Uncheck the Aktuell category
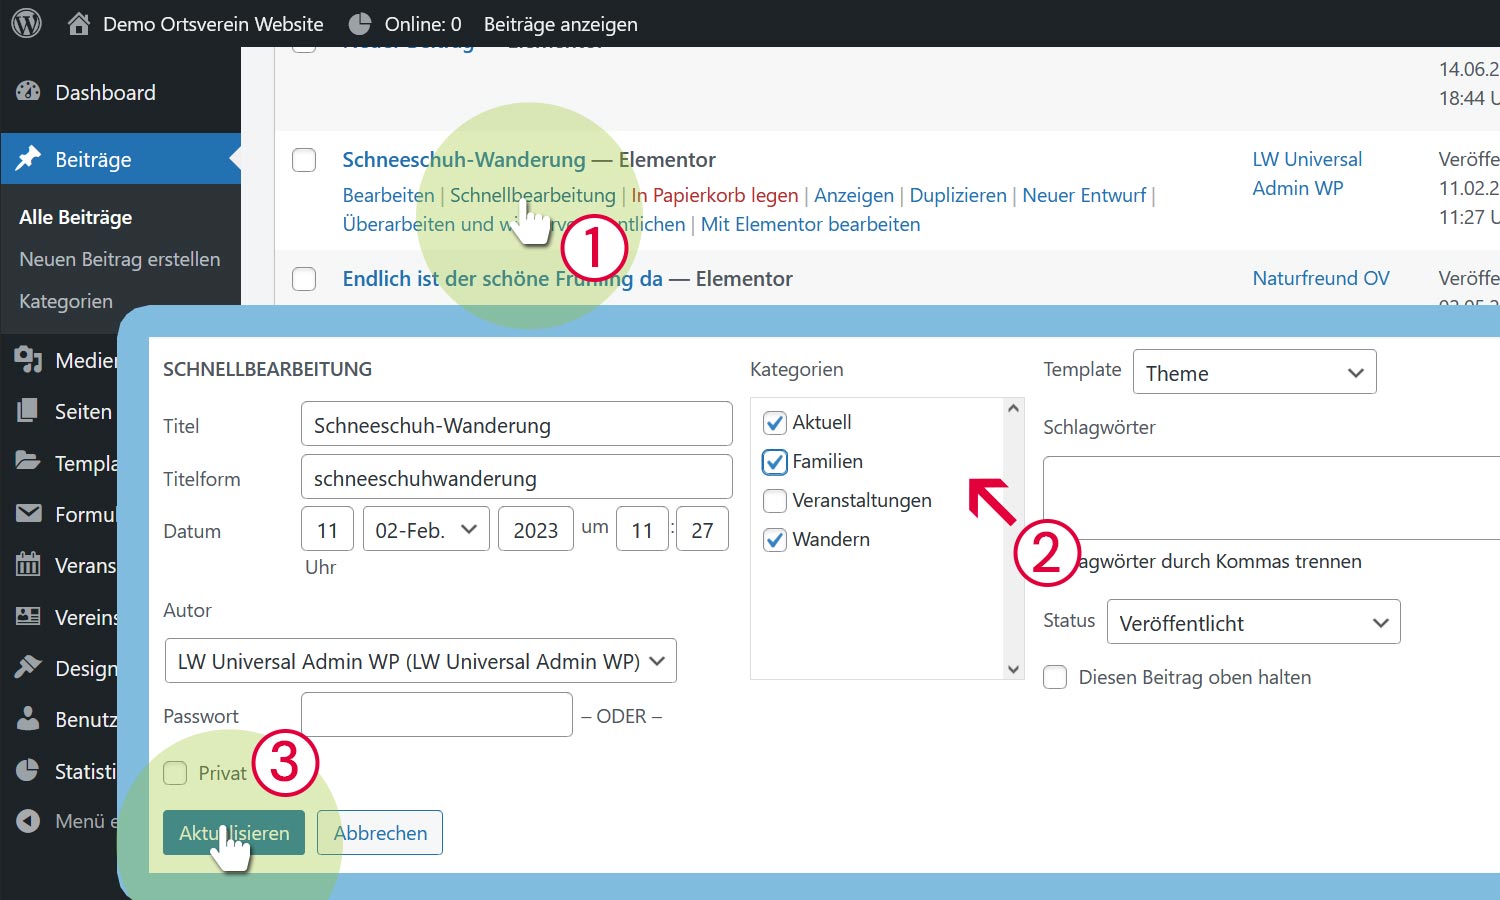This screenshot has width=1500, height=900. click(775, 422)
